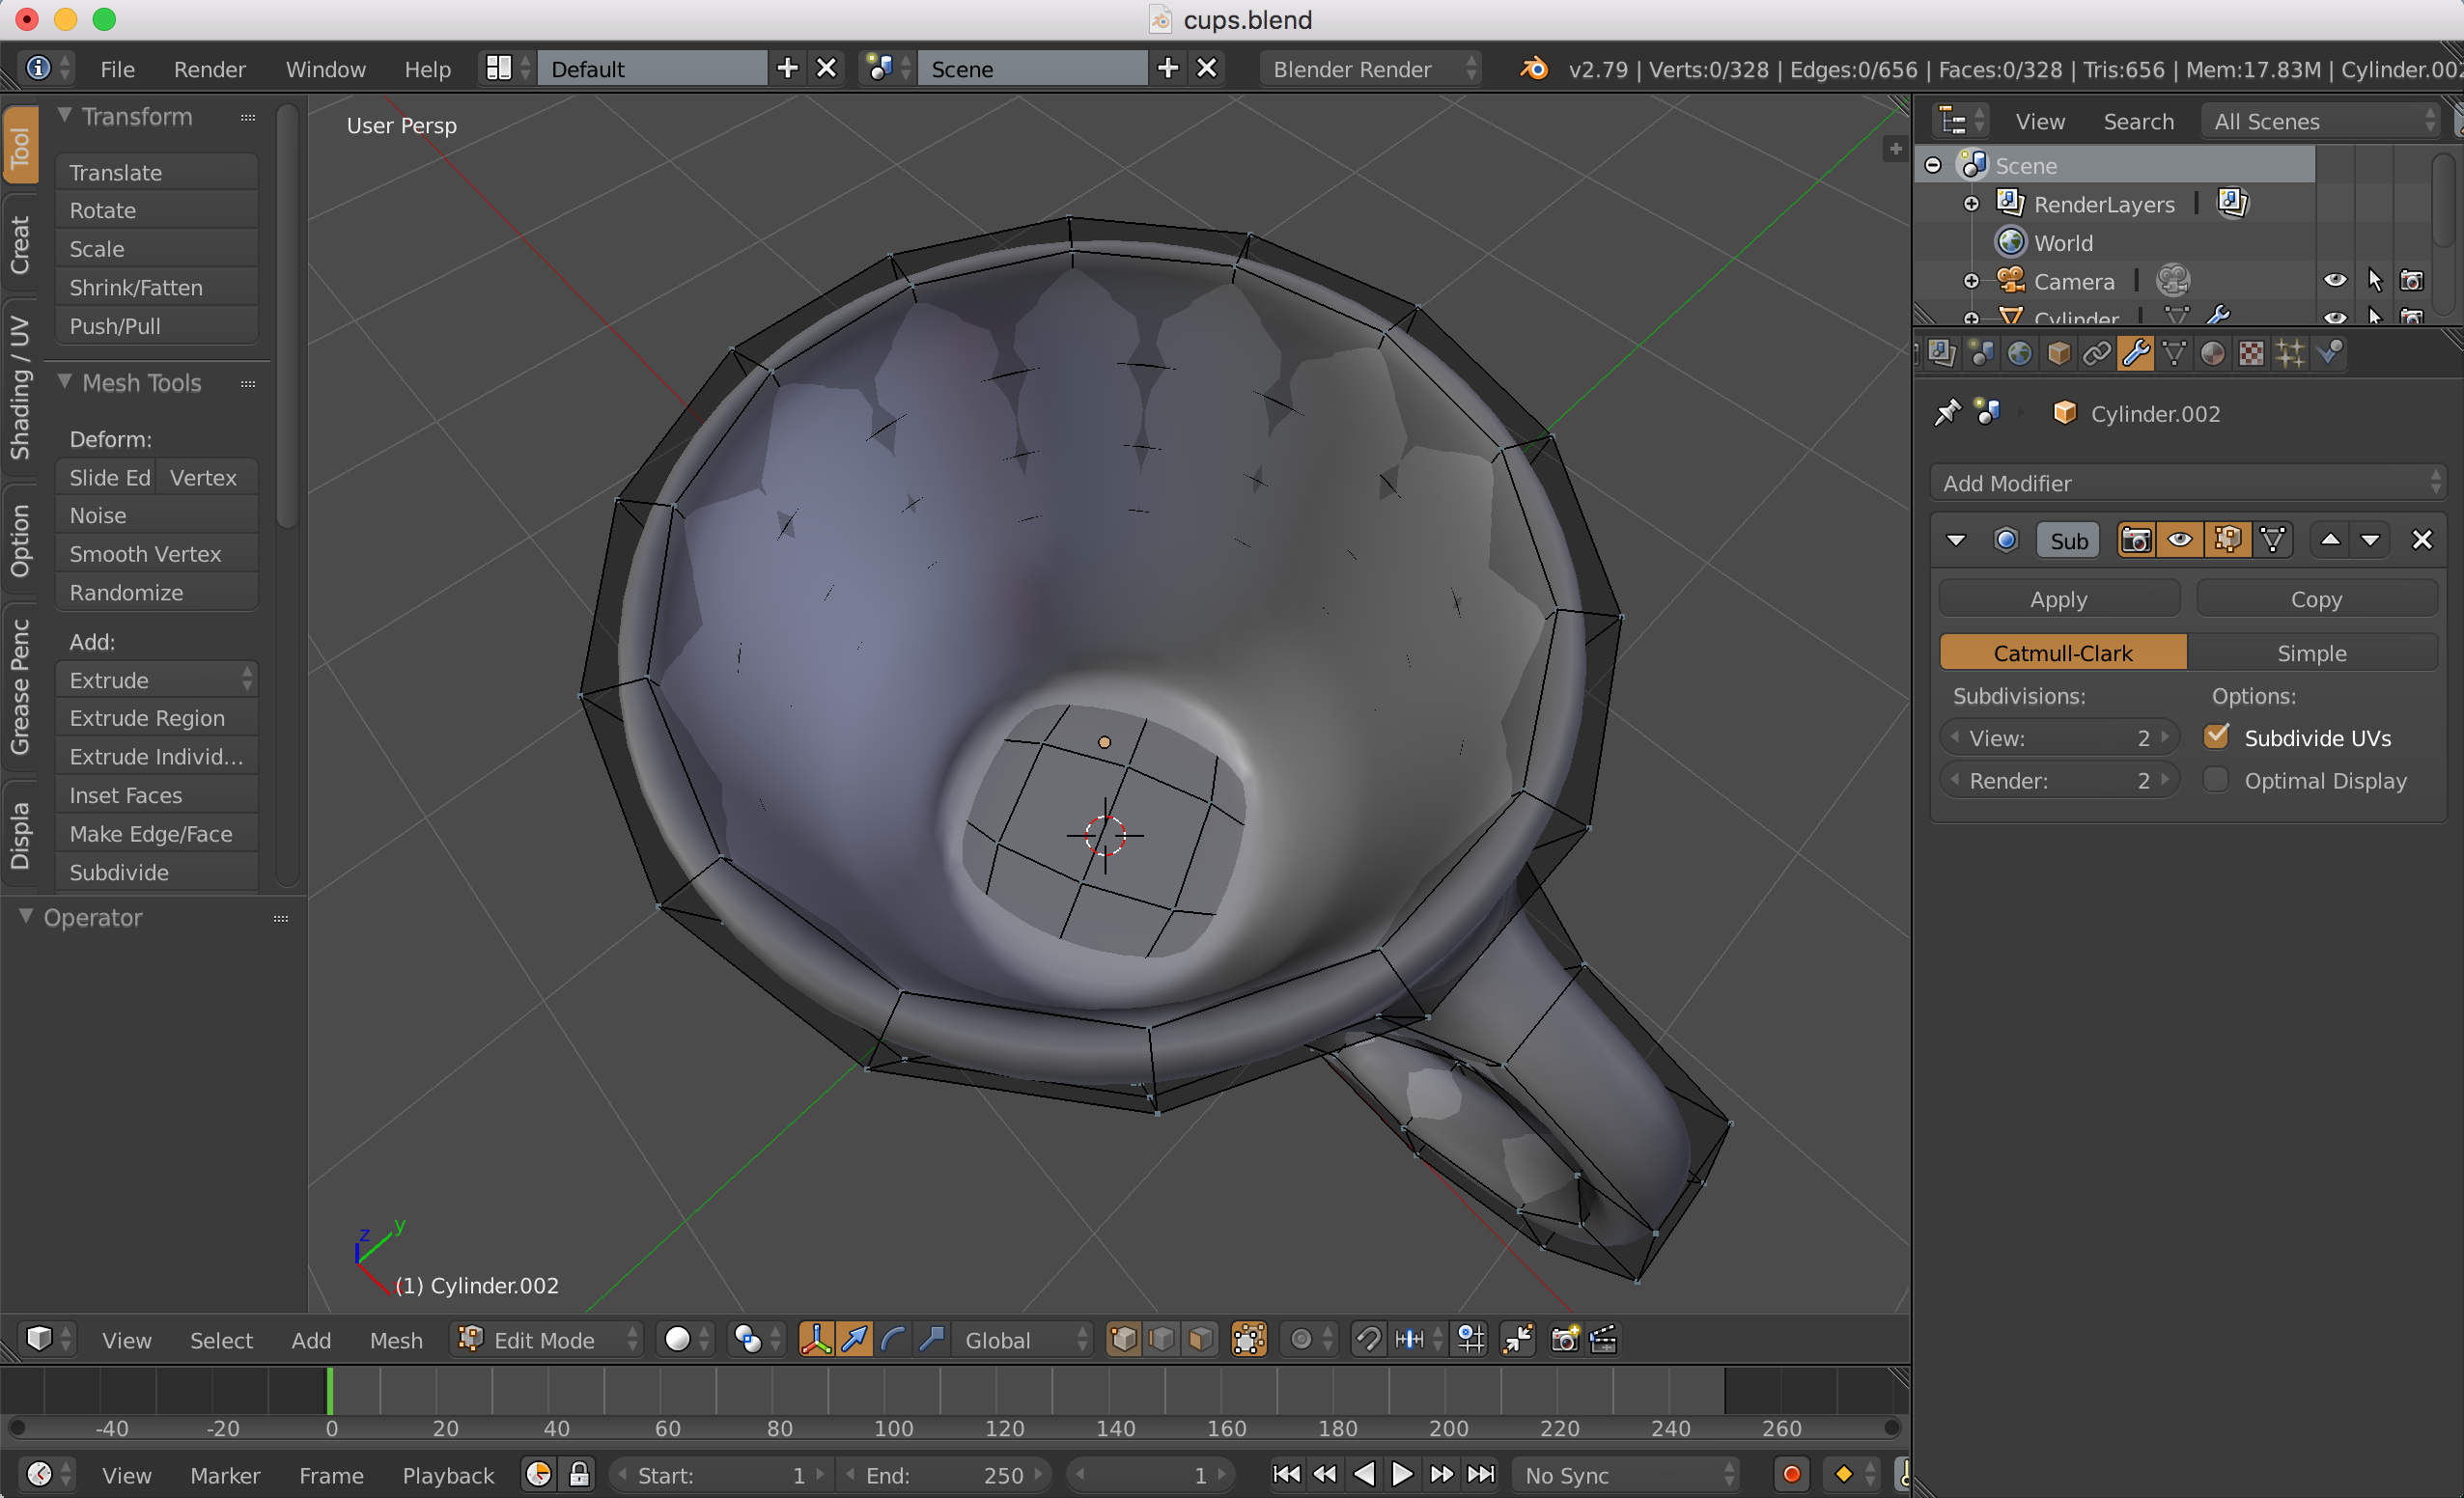Open the Material properties tab icon
The width and height of the screenshot is (2464, 1498).
[x=2212, y=354]
